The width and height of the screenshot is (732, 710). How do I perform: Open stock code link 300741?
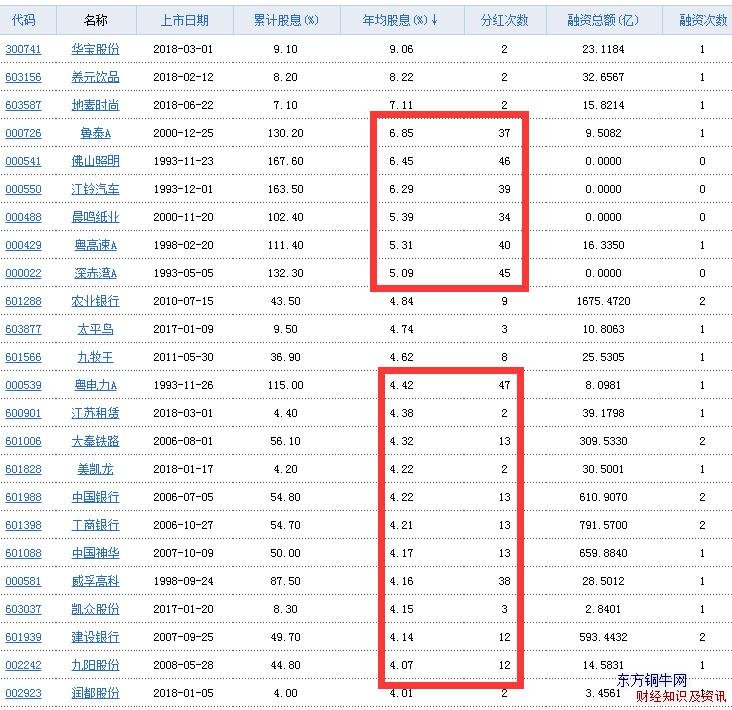pos(23,49)
